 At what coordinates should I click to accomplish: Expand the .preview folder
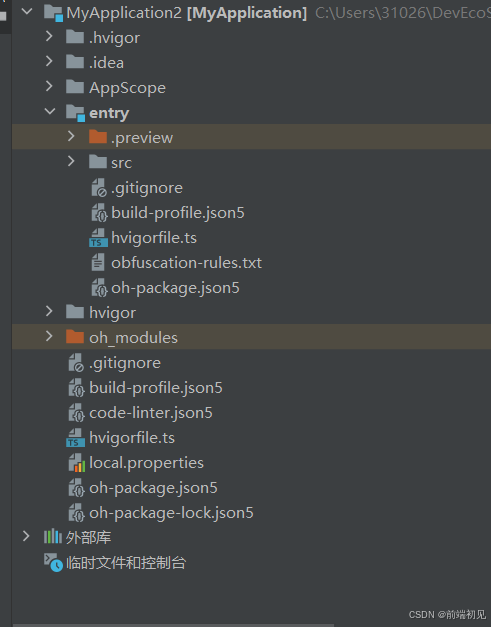pyautogui.click(x=71, y=137)
